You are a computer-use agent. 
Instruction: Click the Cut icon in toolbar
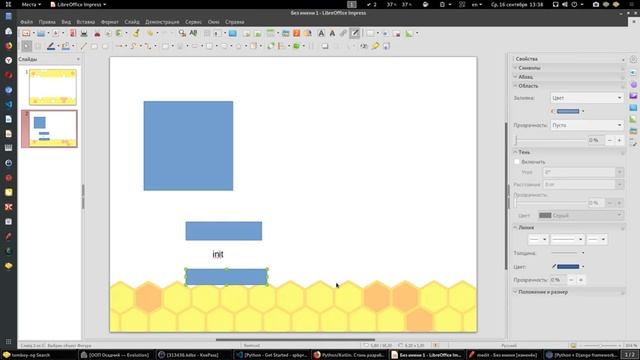tap(97, 33)
